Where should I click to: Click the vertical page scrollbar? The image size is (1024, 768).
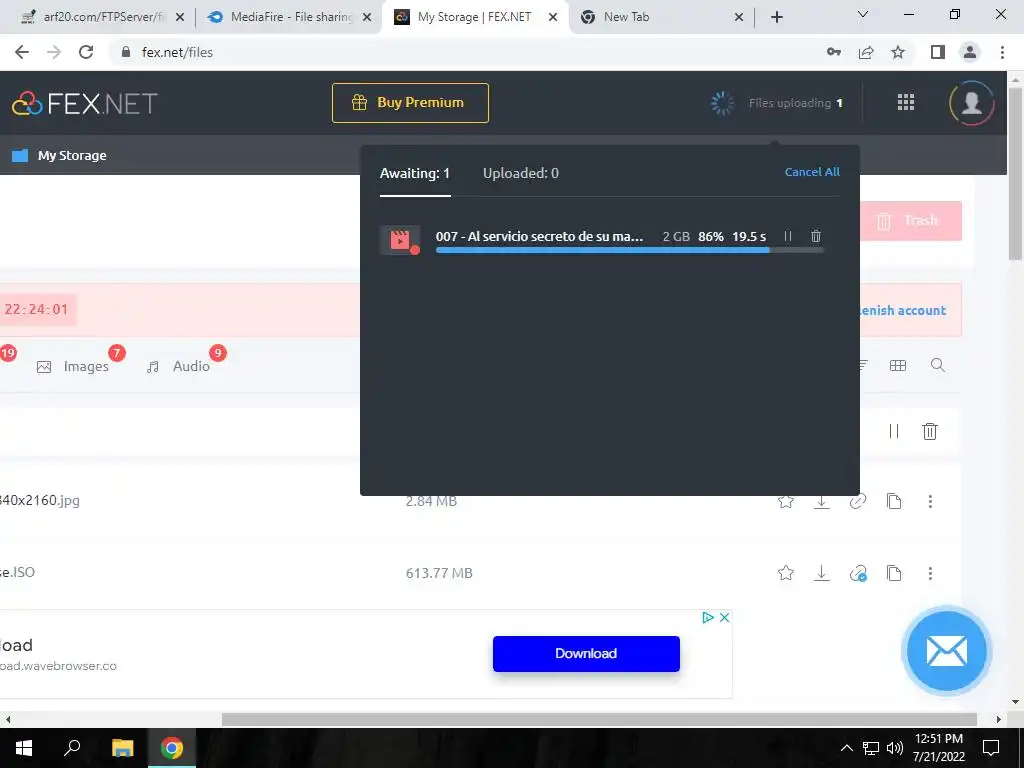(1016, 173)
